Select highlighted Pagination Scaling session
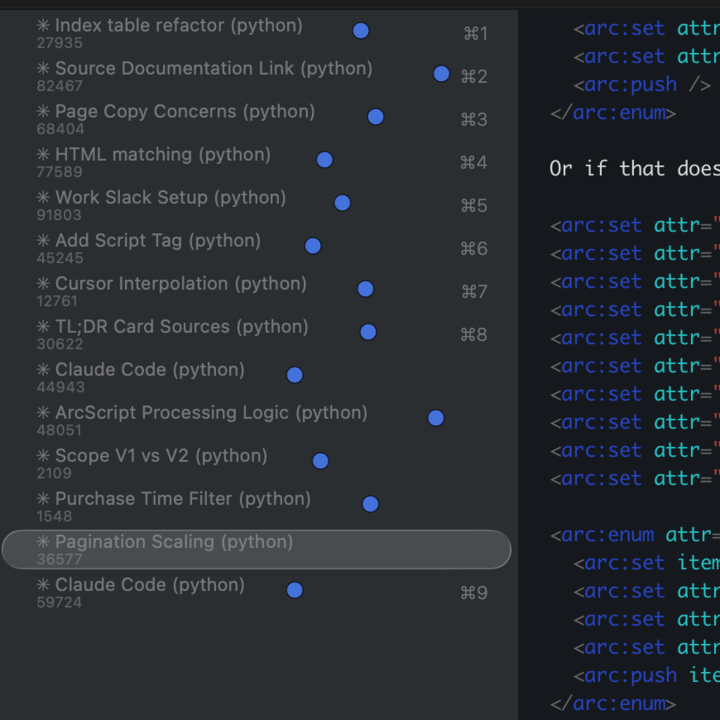Viewport: 720px width, 720px height. pyautogui.click(x=257, y=550)
